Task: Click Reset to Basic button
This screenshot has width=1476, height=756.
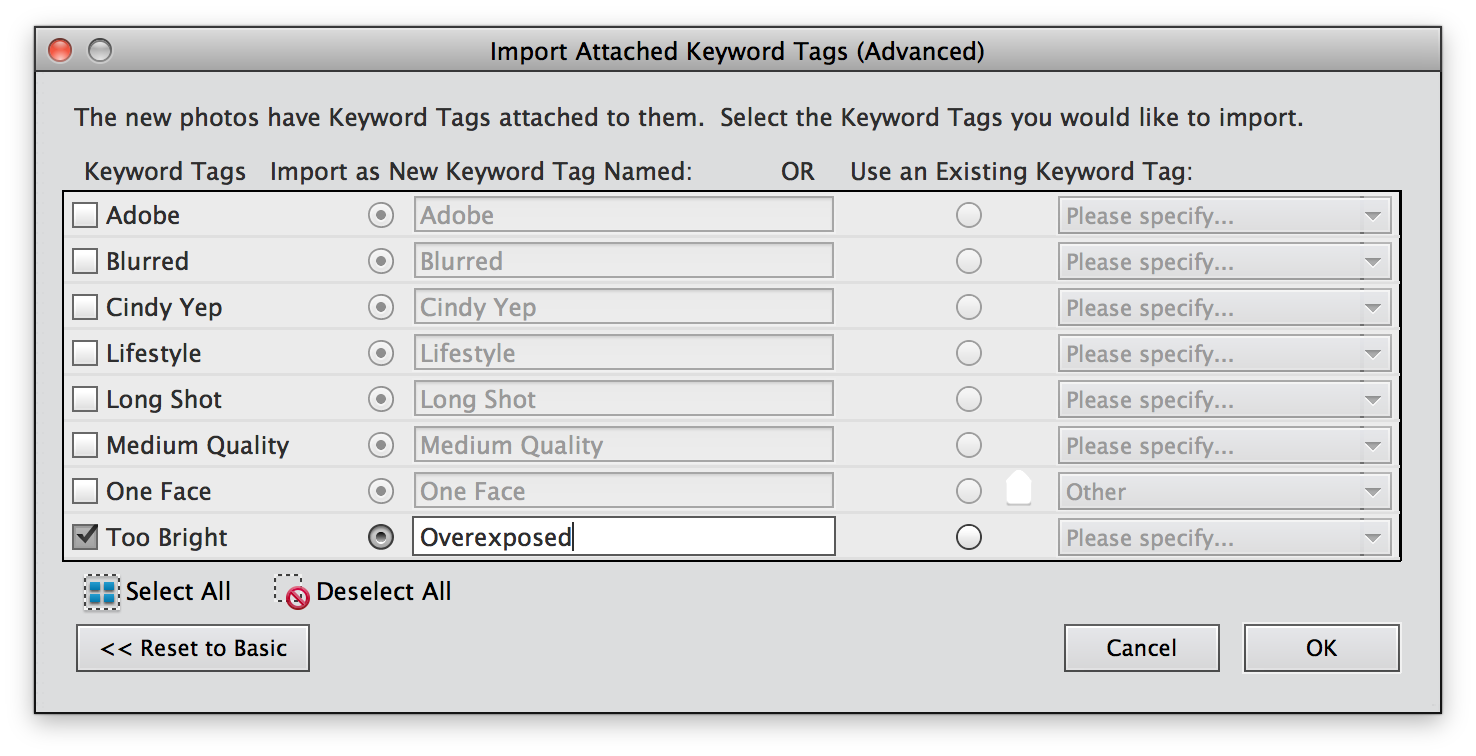Action: [x=193, y=648]
